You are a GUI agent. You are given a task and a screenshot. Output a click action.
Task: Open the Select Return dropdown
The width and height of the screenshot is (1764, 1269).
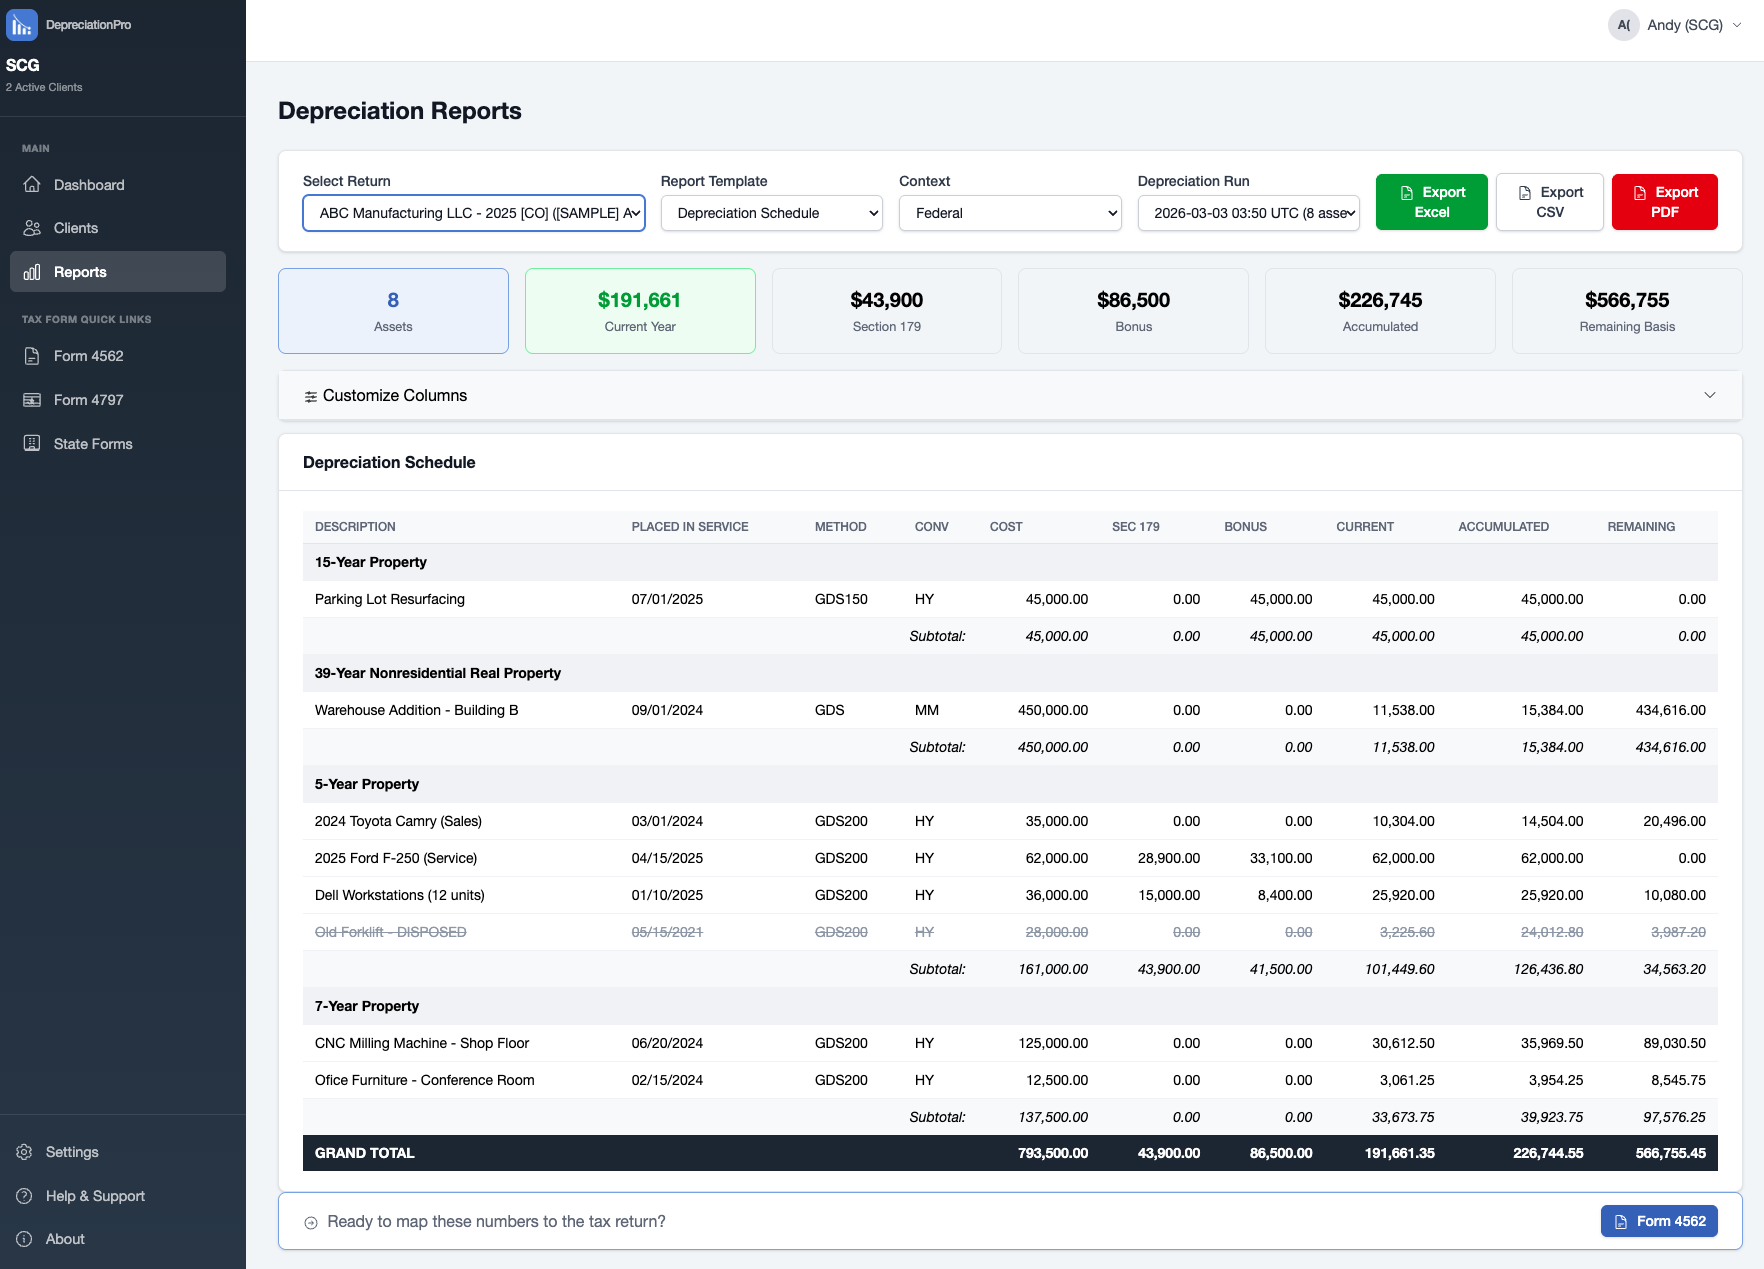[474, 213]
